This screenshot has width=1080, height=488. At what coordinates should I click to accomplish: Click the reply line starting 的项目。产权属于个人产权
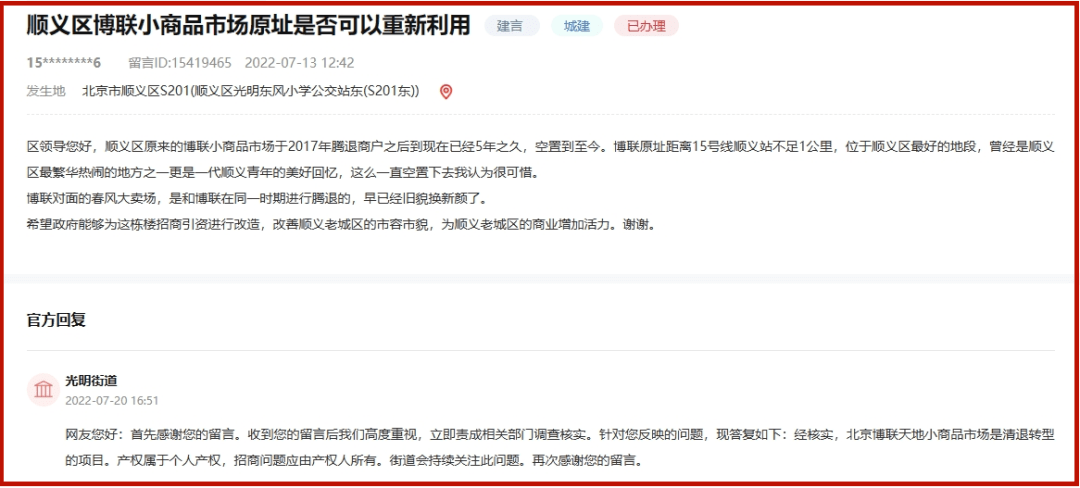pos(355,460)
